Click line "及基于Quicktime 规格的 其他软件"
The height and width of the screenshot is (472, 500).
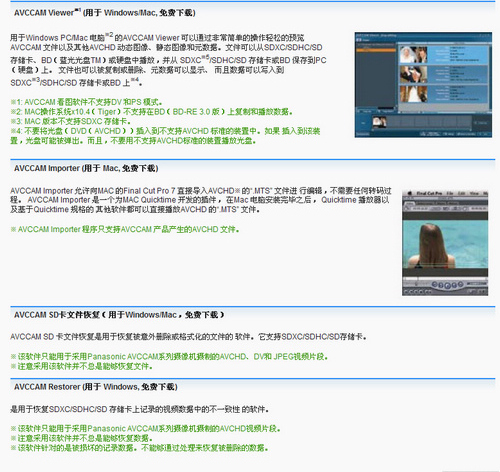tap(135, 210)
